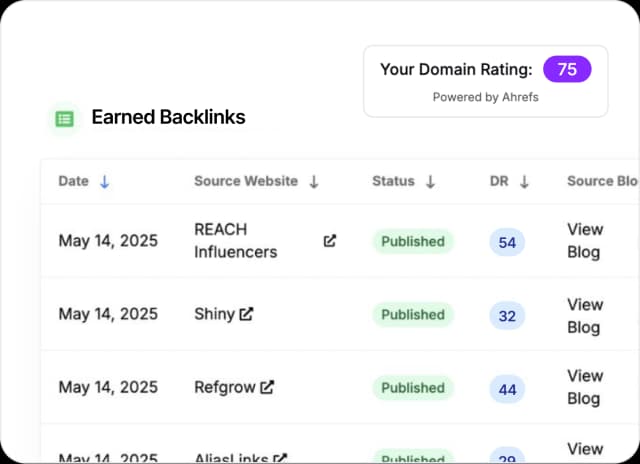Click the purple Domain Rating 75 badge
This screenshot has height=464, width=640.
tap(567, 69)
